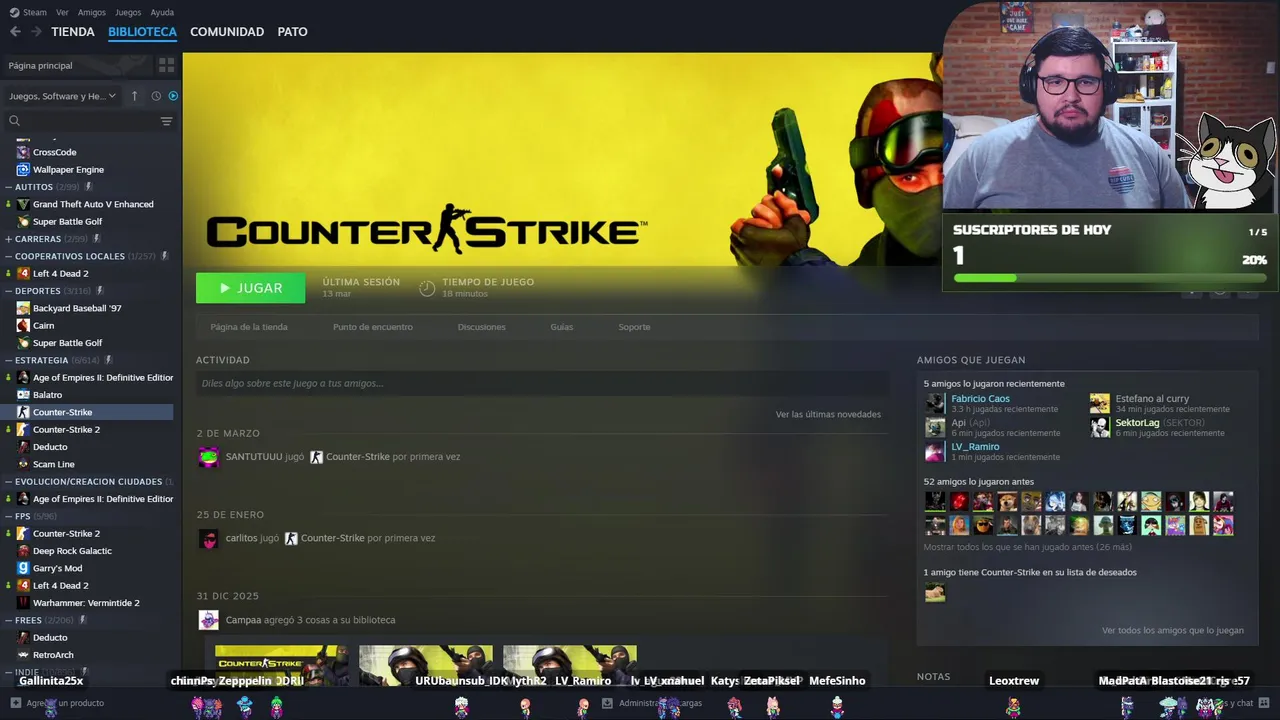The height and width of the screenshot is (720, 1280).
Task: Open Balatro game icon
Action: coord(23,395)
